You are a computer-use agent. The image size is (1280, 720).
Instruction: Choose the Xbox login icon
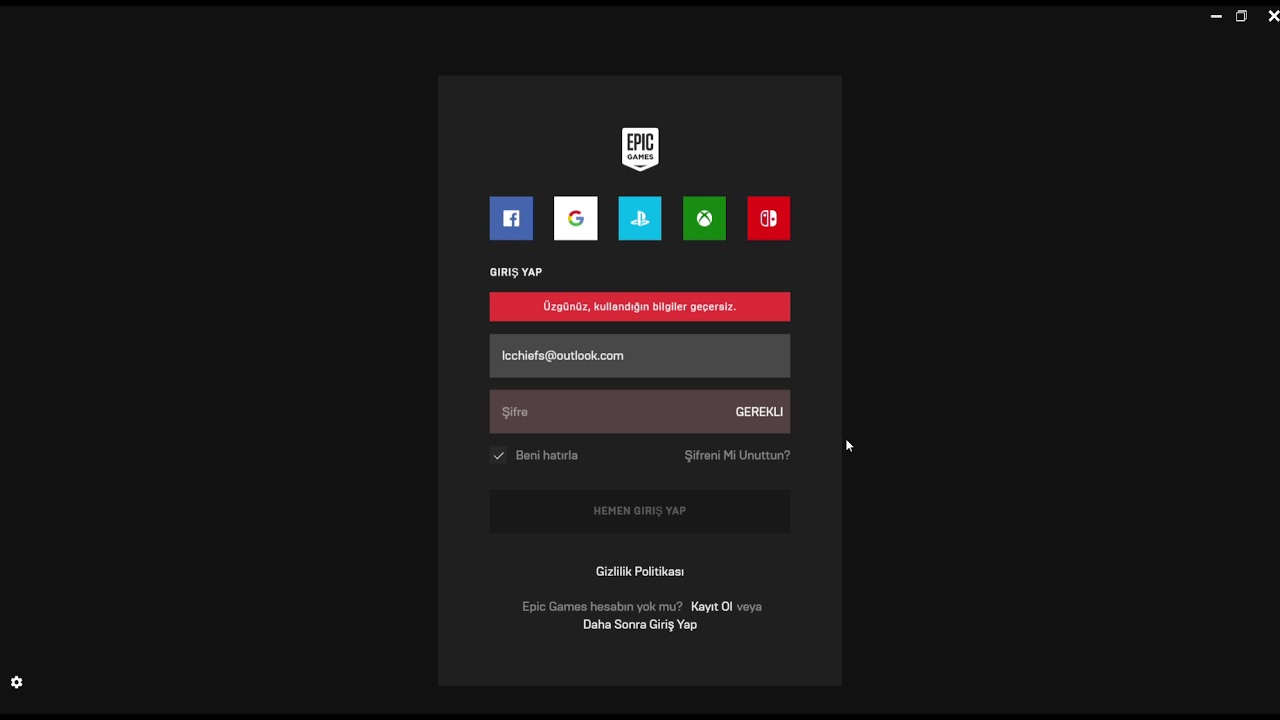(704, 218)
